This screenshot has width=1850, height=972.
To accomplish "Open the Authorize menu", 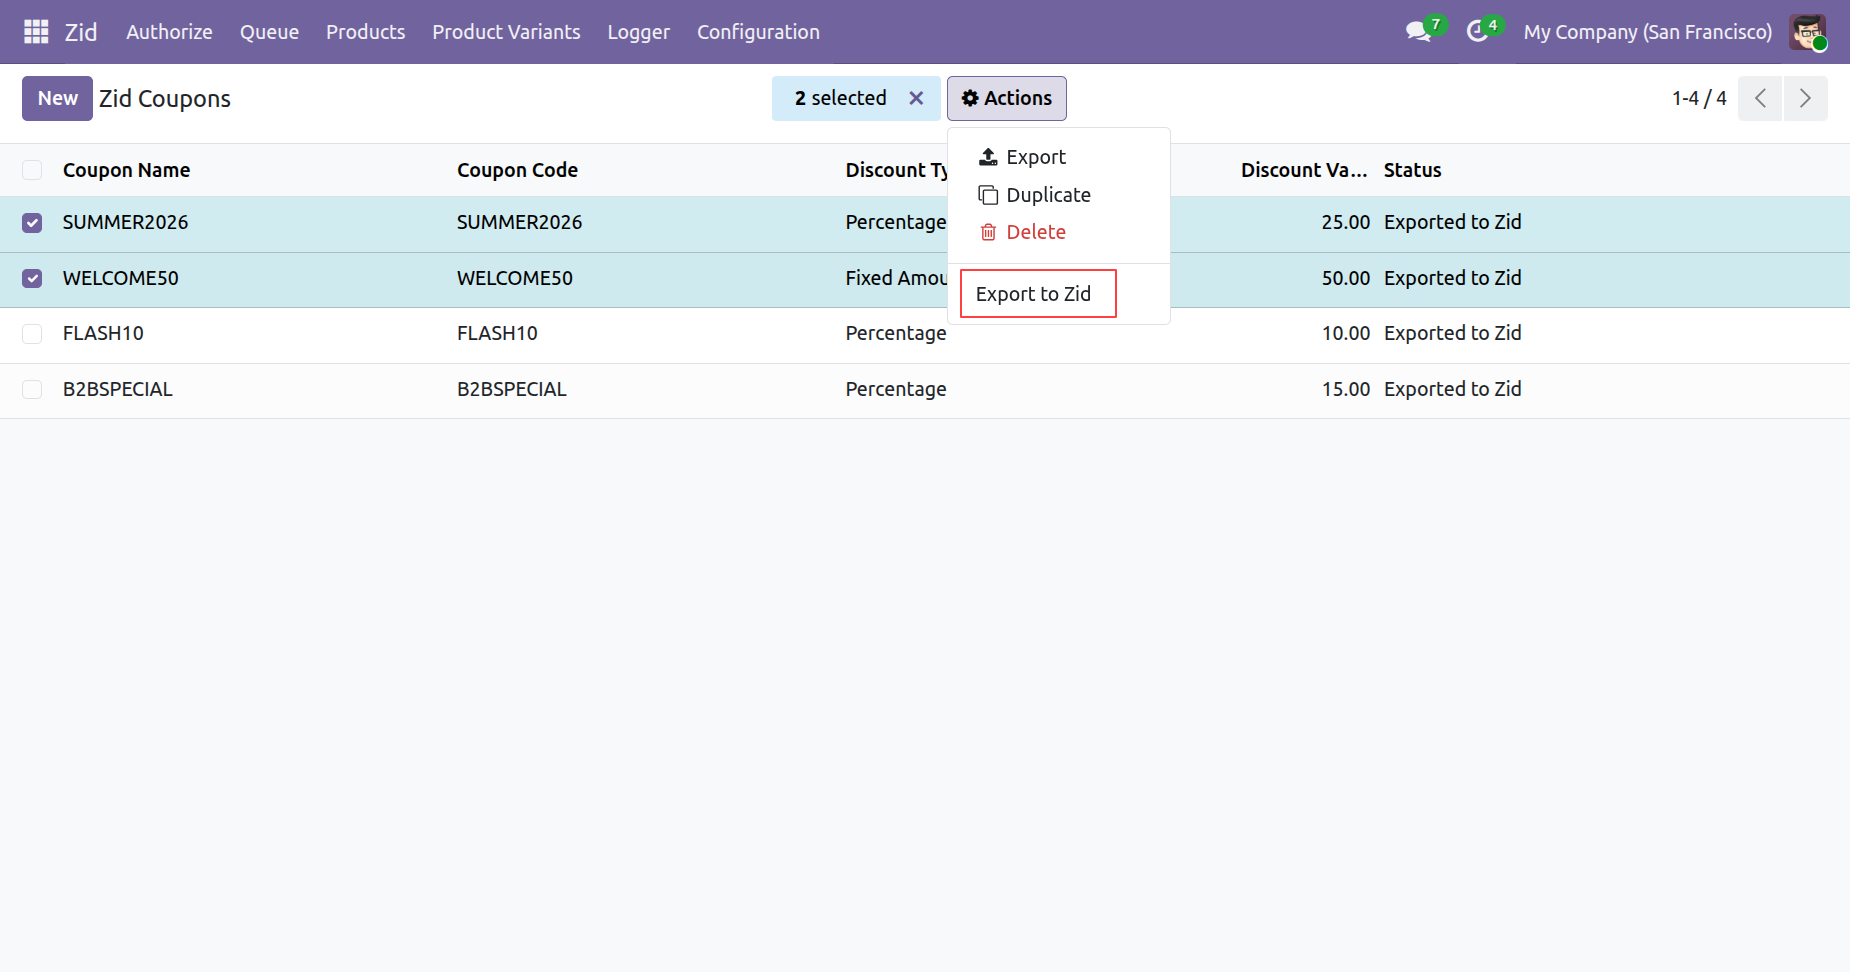I will tap(169, 32).
